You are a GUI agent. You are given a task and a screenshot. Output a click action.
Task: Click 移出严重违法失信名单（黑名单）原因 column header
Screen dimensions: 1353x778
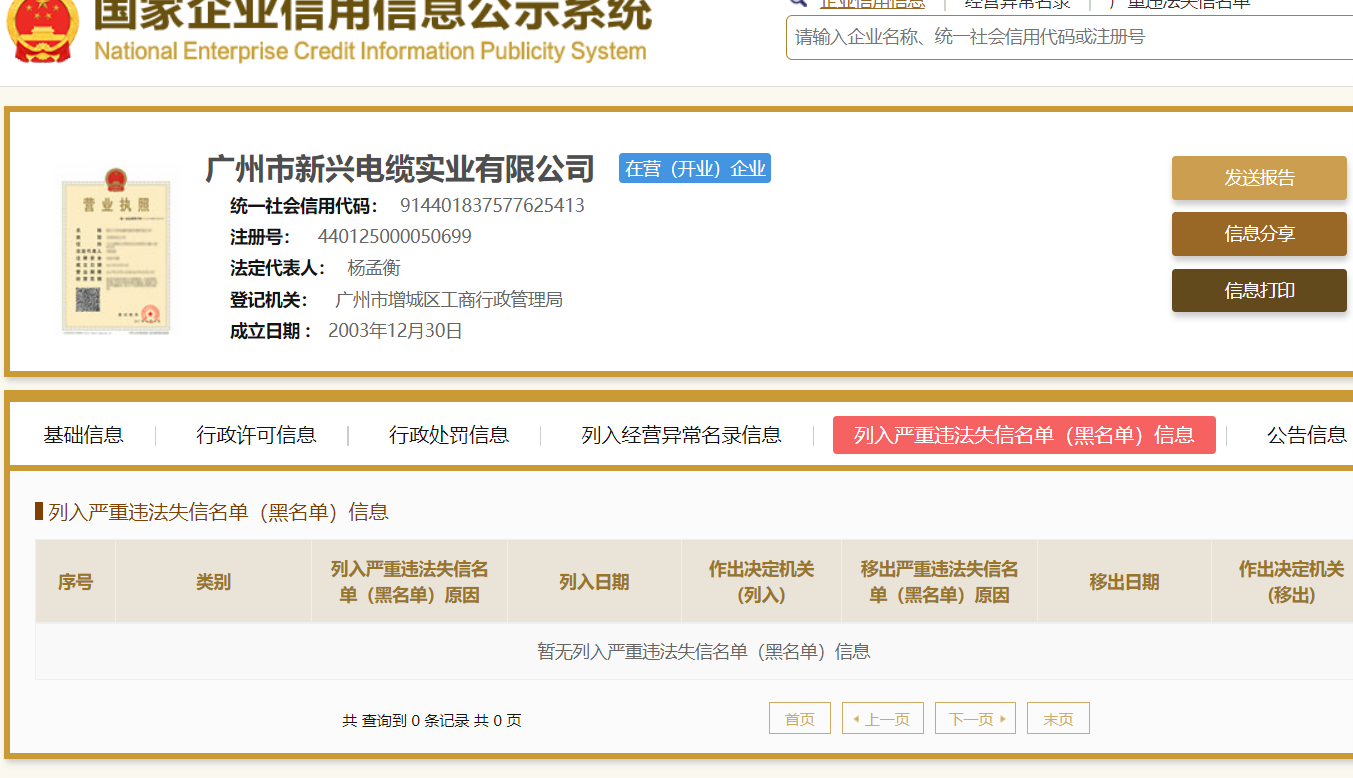940,582
